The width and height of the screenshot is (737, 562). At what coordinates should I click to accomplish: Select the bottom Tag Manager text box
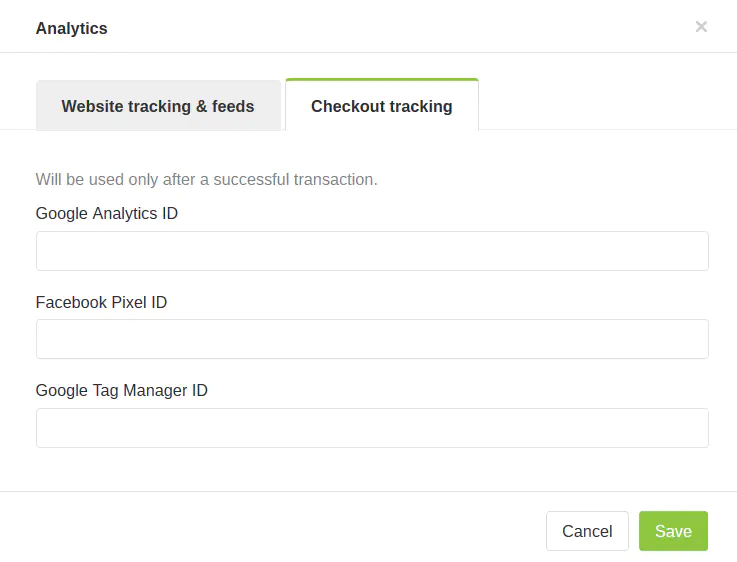coord(372,428)
